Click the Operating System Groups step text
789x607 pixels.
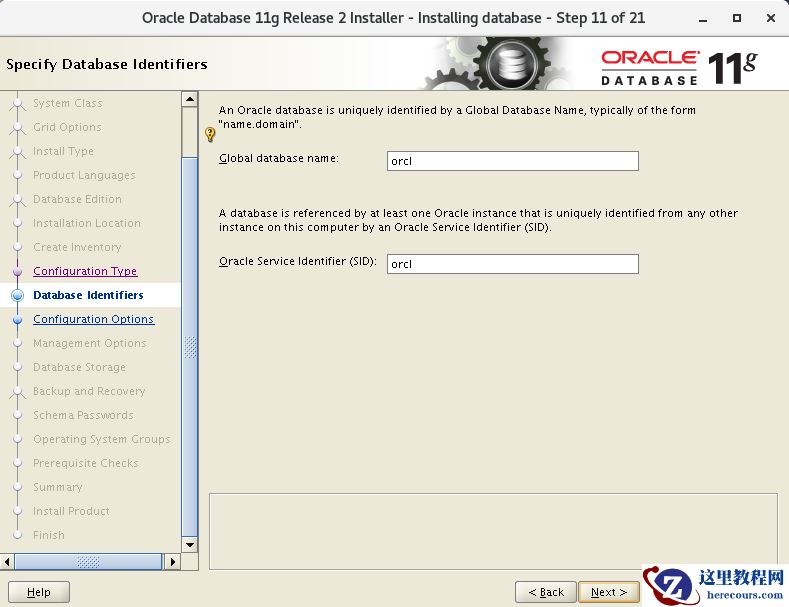tap(102, 439)
